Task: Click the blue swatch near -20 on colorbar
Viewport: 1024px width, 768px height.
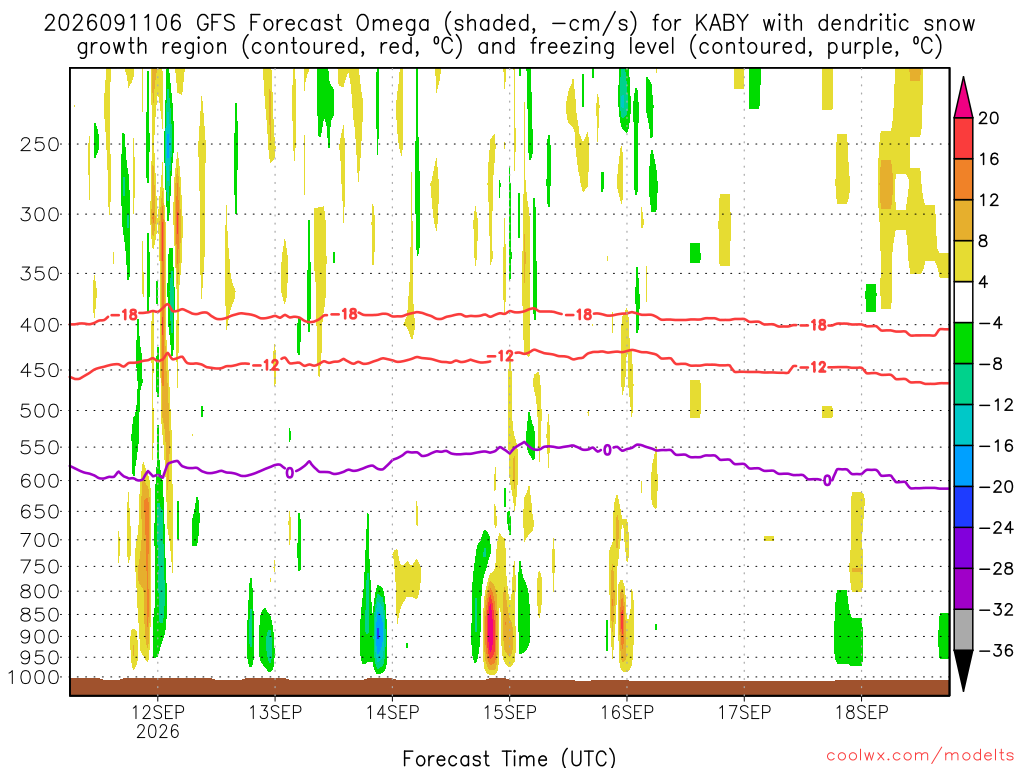Action: pos(963,466)
